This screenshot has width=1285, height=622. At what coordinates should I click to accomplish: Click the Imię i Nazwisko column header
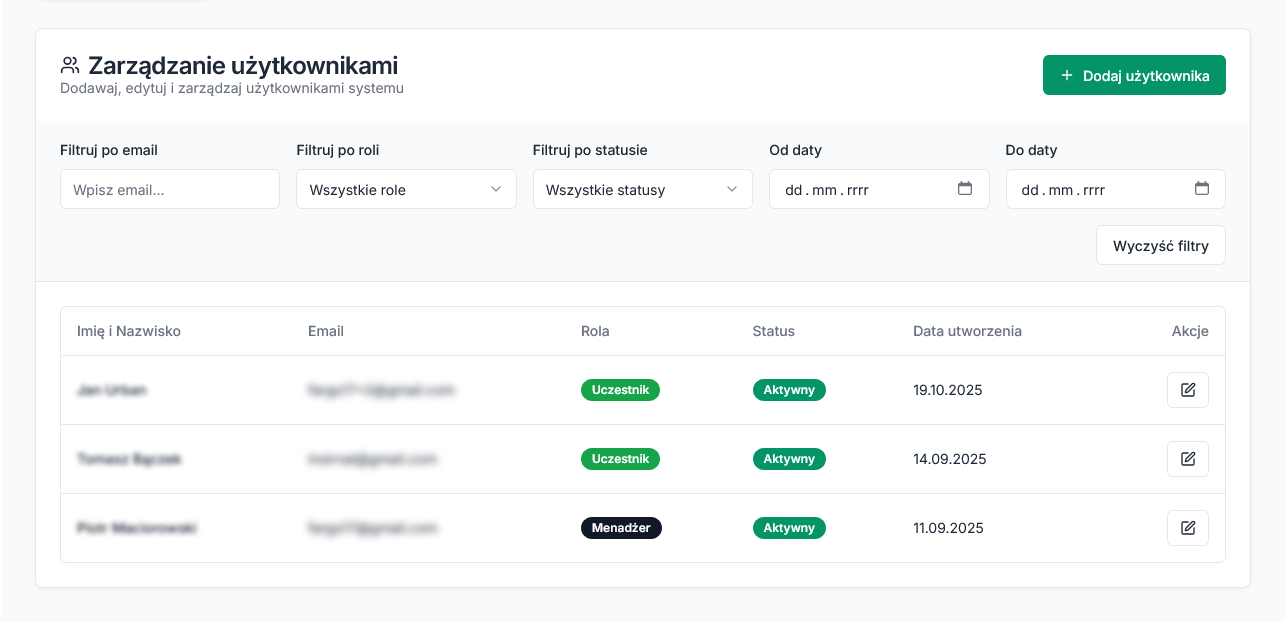pyautogui.click(x=129, y=331)
